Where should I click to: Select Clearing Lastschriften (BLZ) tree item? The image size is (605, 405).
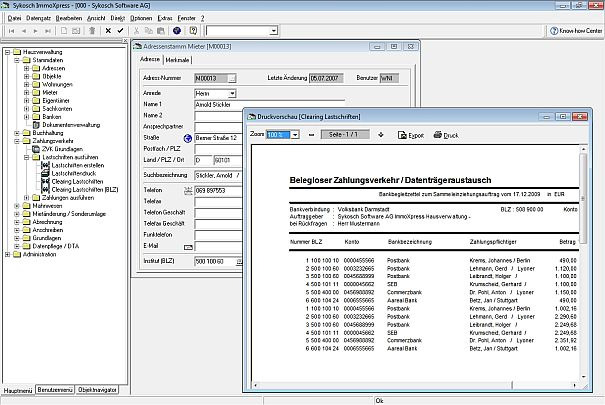[85, 190]
